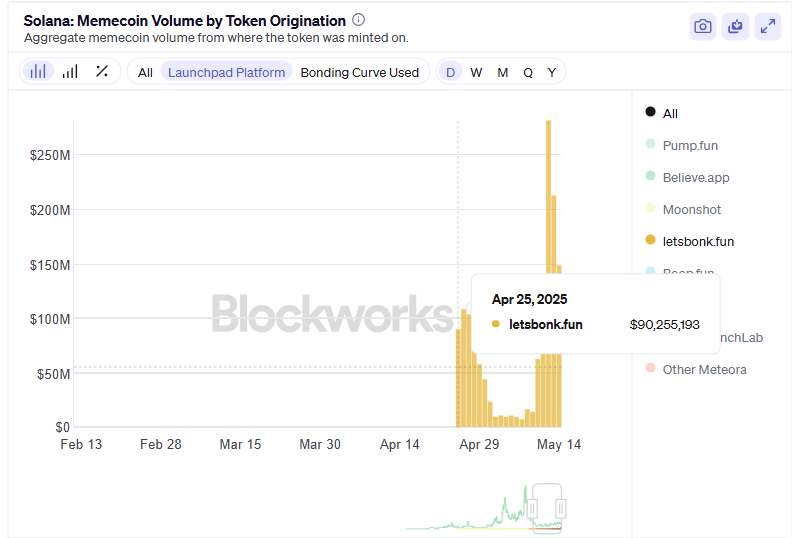Open the info icon beside chart title
The height and width of the screenshot is (538, 792).
click(359, 20)
